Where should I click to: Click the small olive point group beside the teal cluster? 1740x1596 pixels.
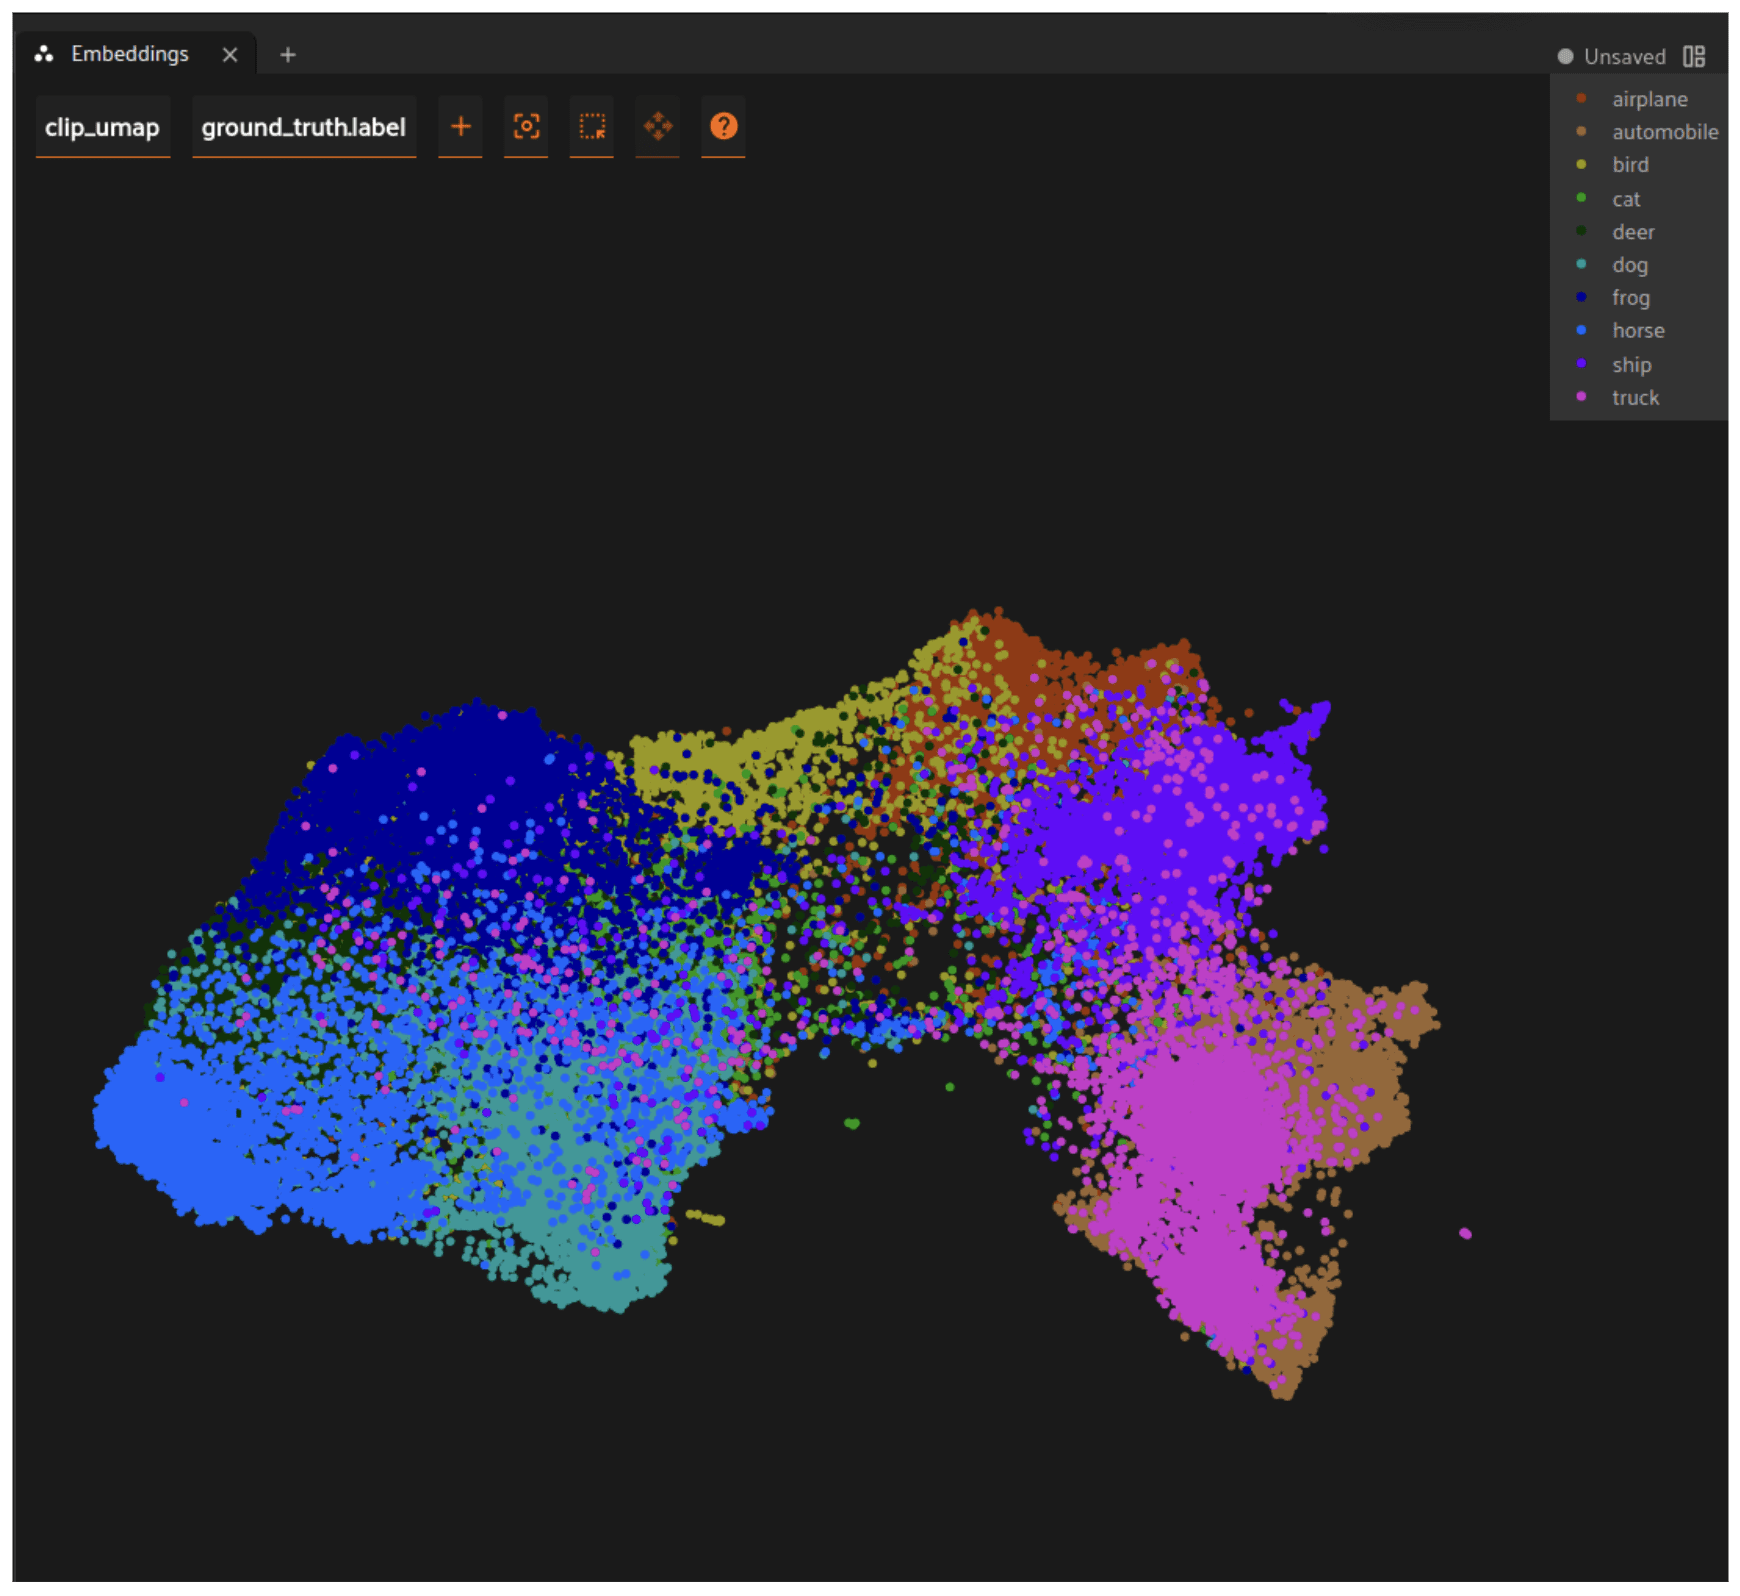706,1218
